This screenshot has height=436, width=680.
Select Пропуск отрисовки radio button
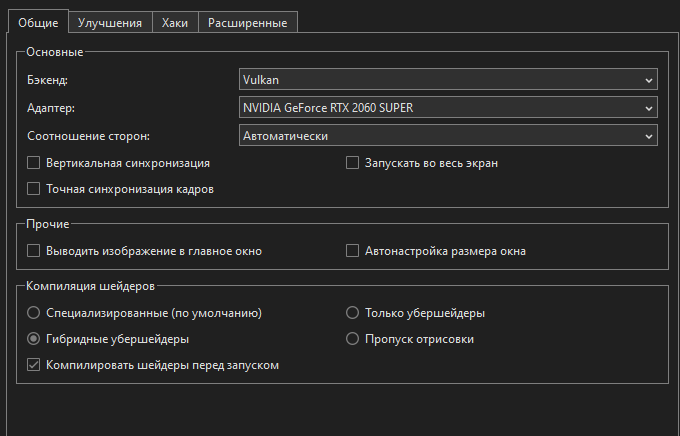tap(352, 339)
